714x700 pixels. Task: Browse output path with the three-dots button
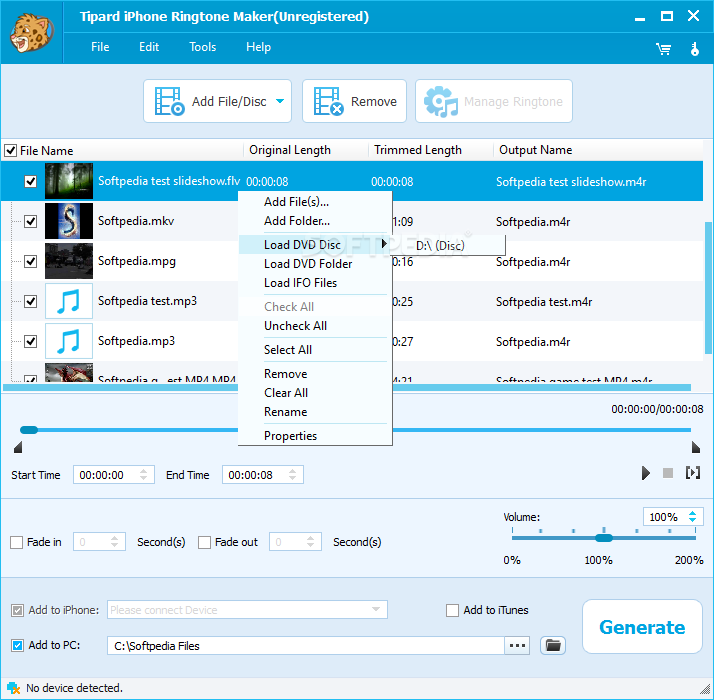(x=517, y=645)
